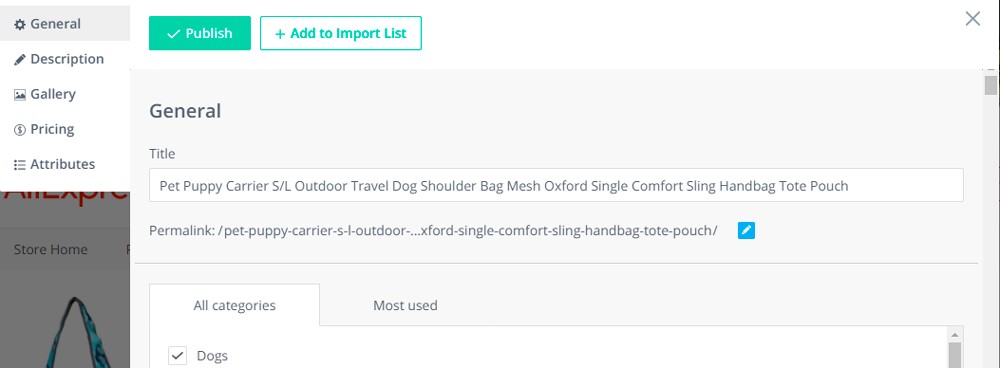This screenshot has height=368, width=1000.
Task: Select the All categories tab
Action: pyautogui.click(x=235, y=305)
